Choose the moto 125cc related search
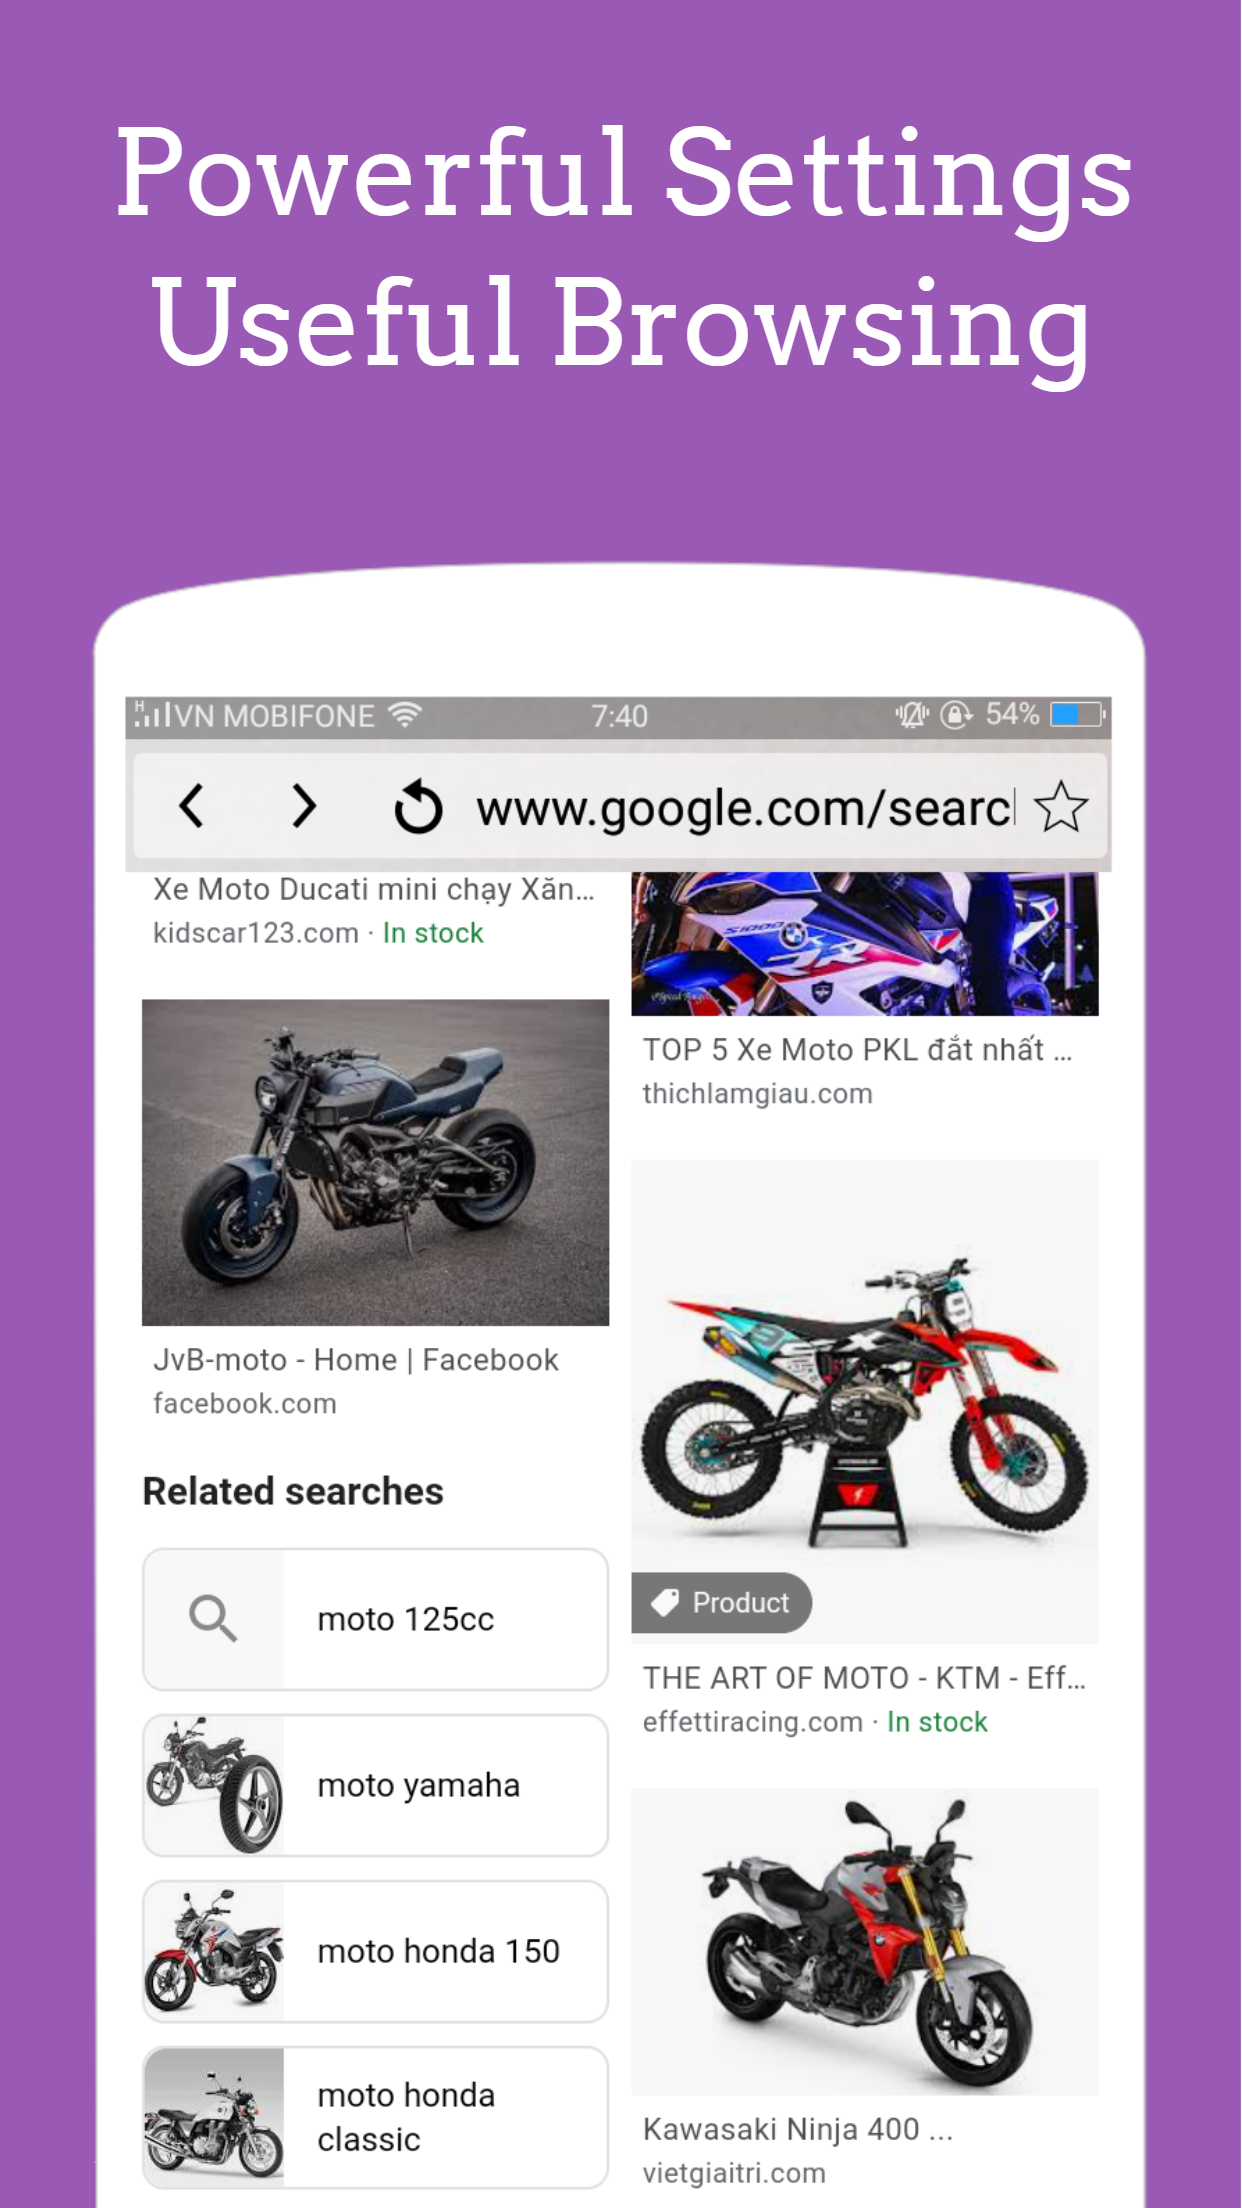Image resolution: width=1242 pixels, height=2208 pixels. [376, 1620]
